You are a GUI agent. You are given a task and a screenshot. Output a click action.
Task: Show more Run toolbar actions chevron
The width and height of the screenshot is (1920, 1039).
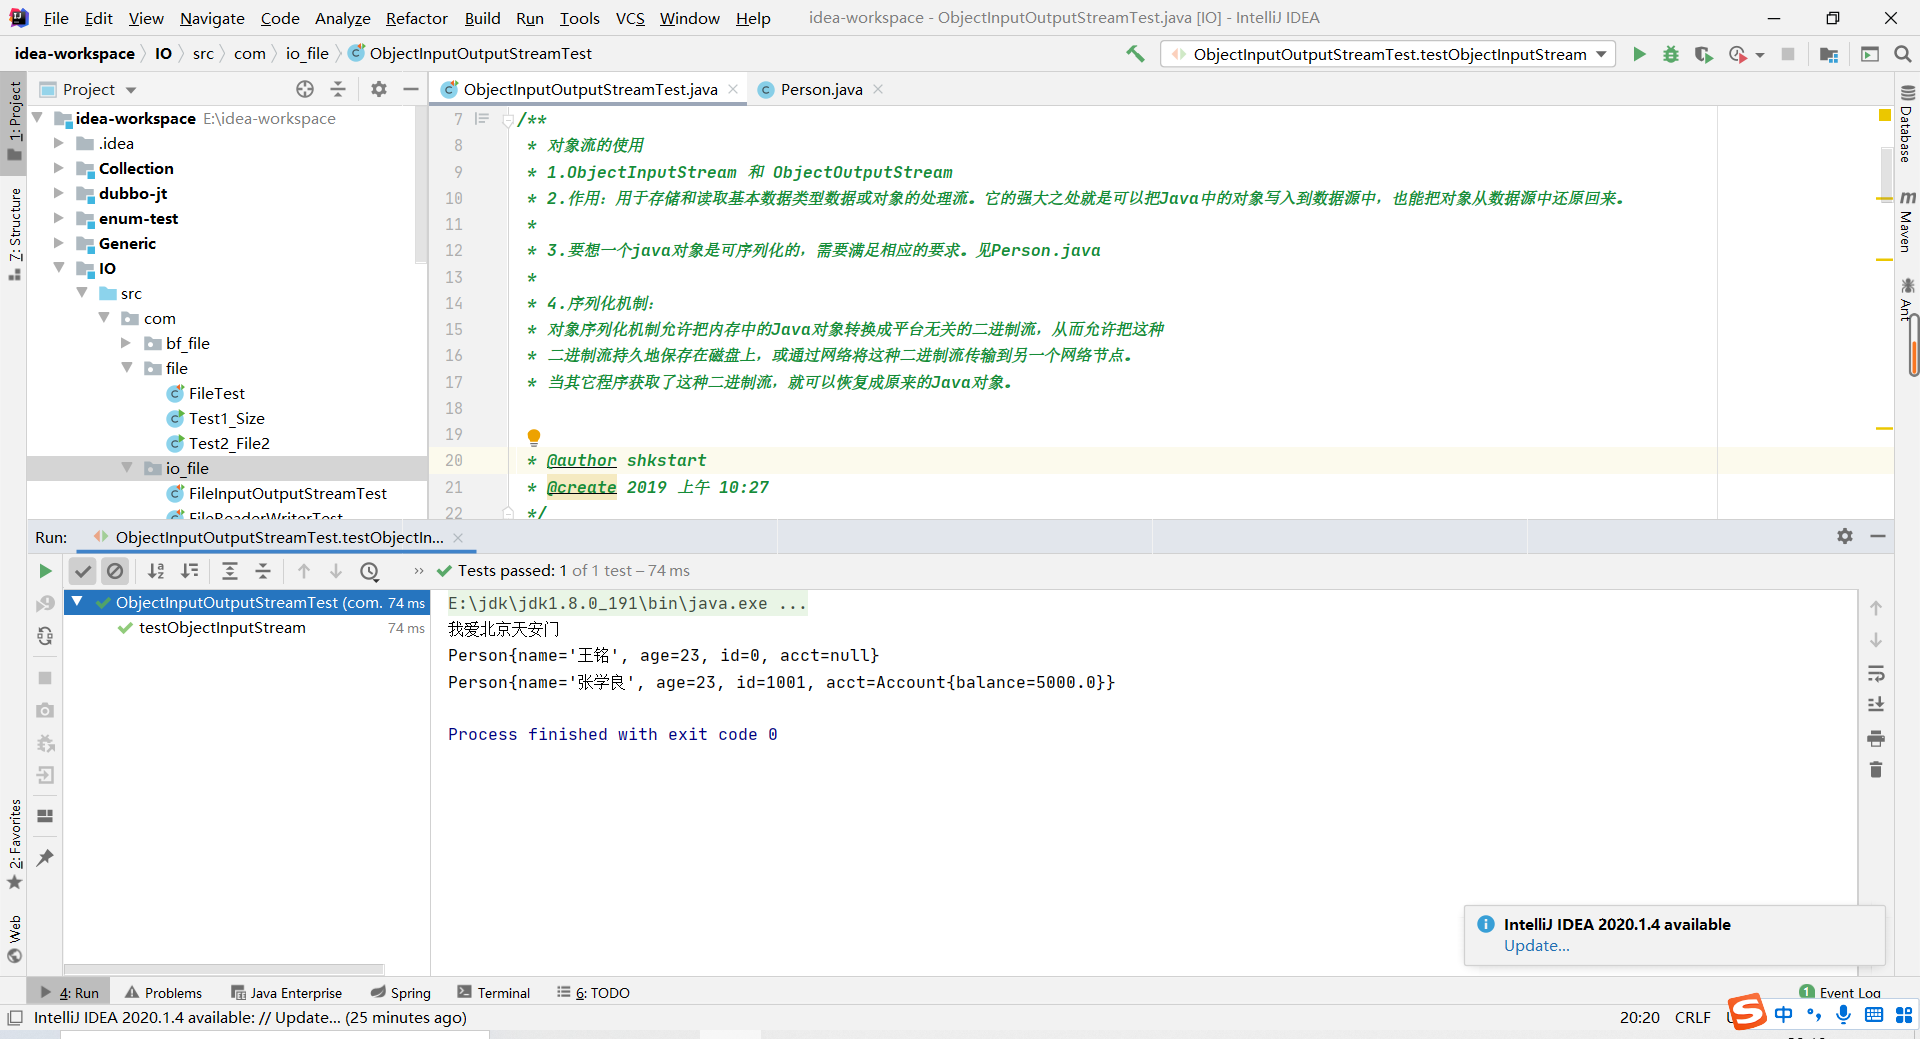point(419,571)
